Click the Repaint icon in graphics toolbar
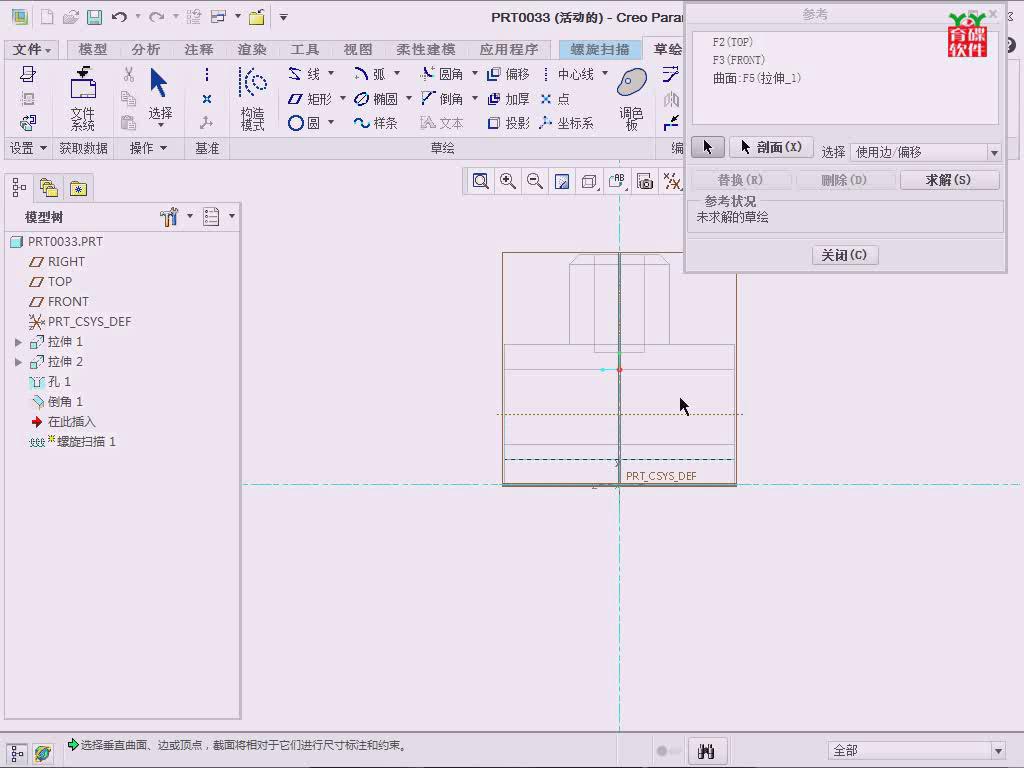1024x768 pixels. tap(562, 181)
